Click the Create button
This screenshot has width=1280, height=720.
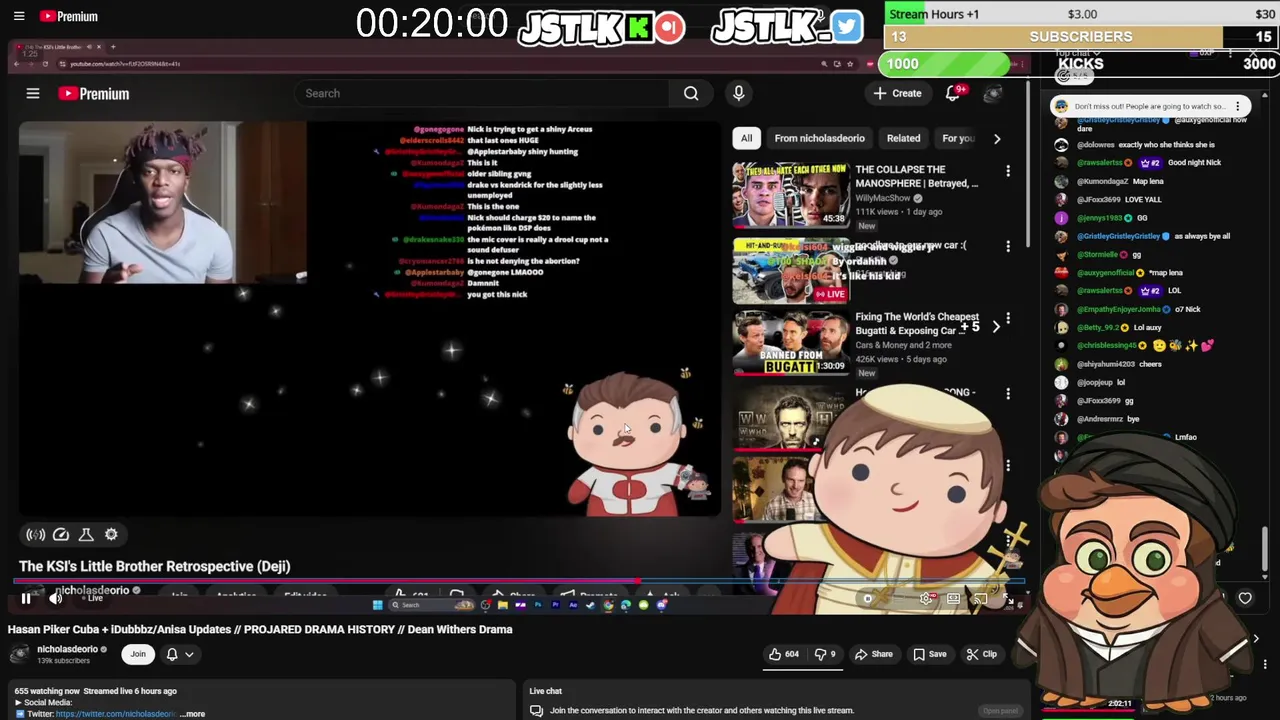897,93
